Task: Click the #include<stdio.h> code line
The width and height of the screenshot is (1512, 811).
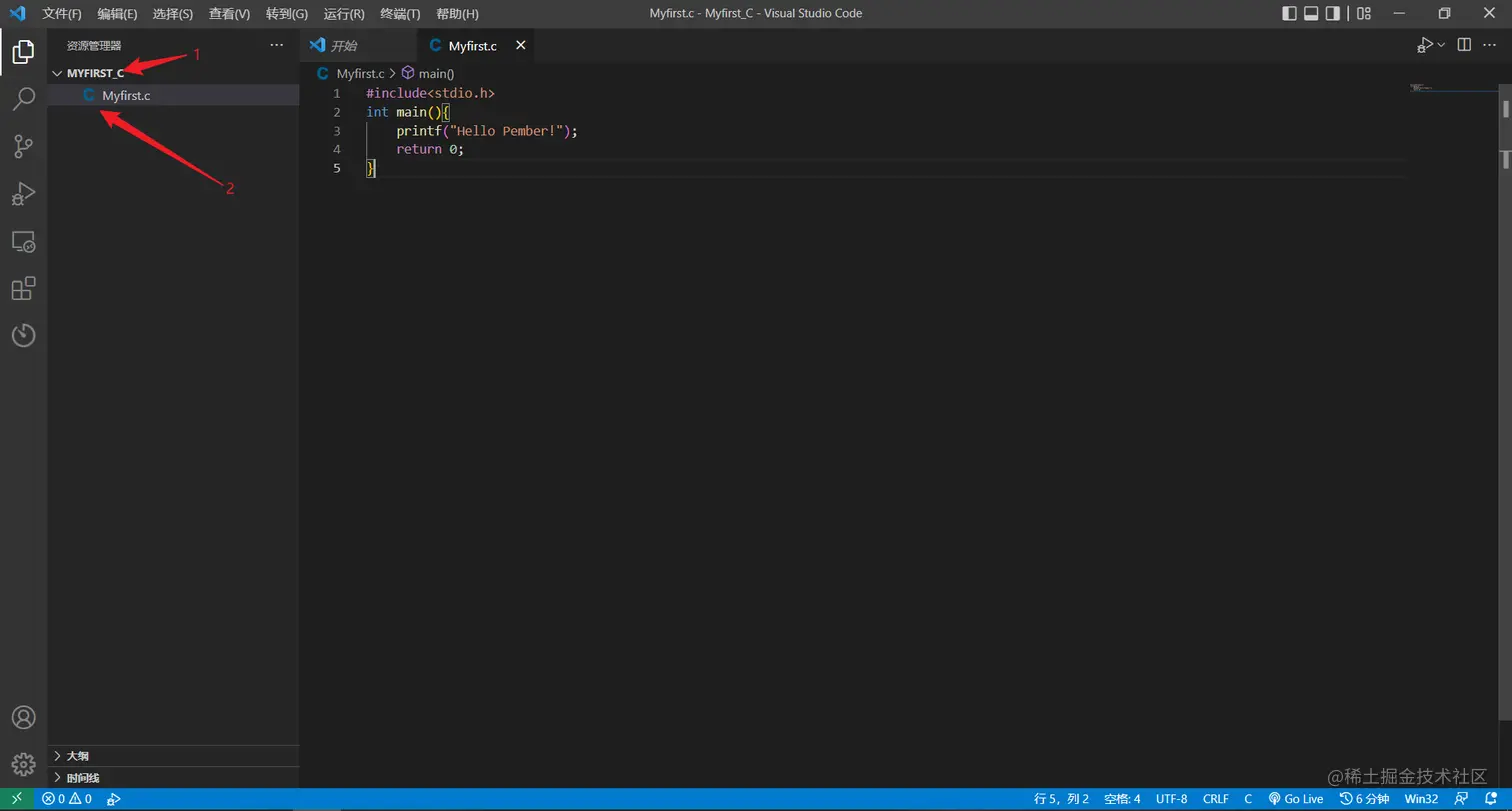Action: pyautogui.click(x=431, y=93)
